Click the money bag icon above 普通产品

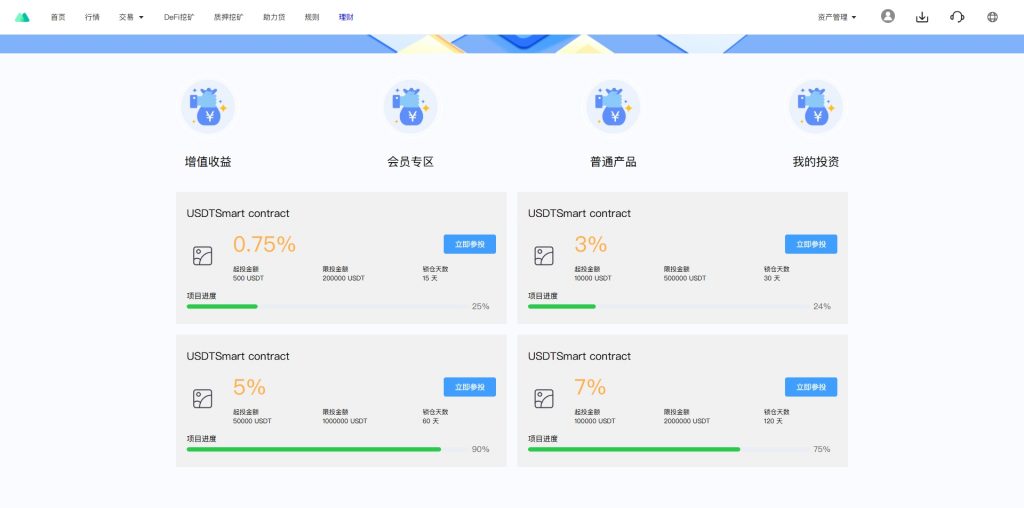click(x=613, y=106)
